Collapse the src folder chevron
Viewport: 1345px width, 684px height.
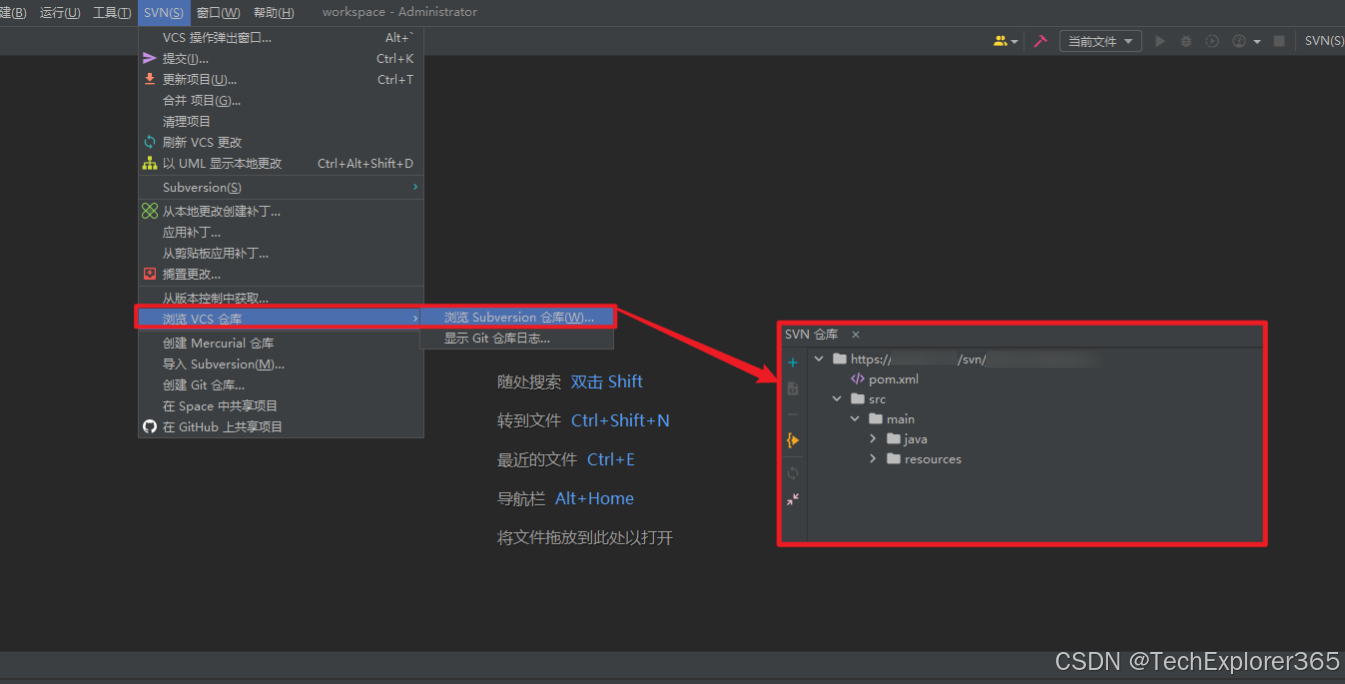tap(837, 399)
